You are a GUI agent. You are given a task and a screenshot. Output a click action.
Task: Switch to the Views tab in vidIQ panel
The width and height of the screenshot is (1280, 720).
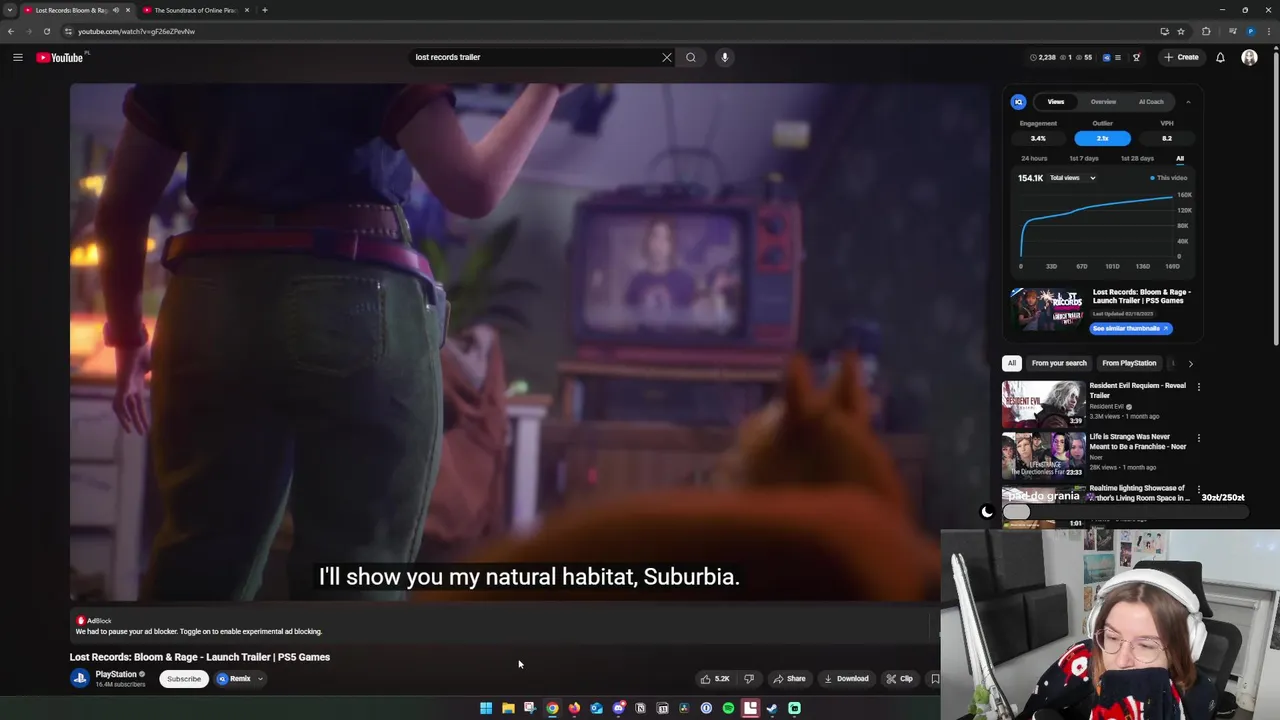point(1056,102)
